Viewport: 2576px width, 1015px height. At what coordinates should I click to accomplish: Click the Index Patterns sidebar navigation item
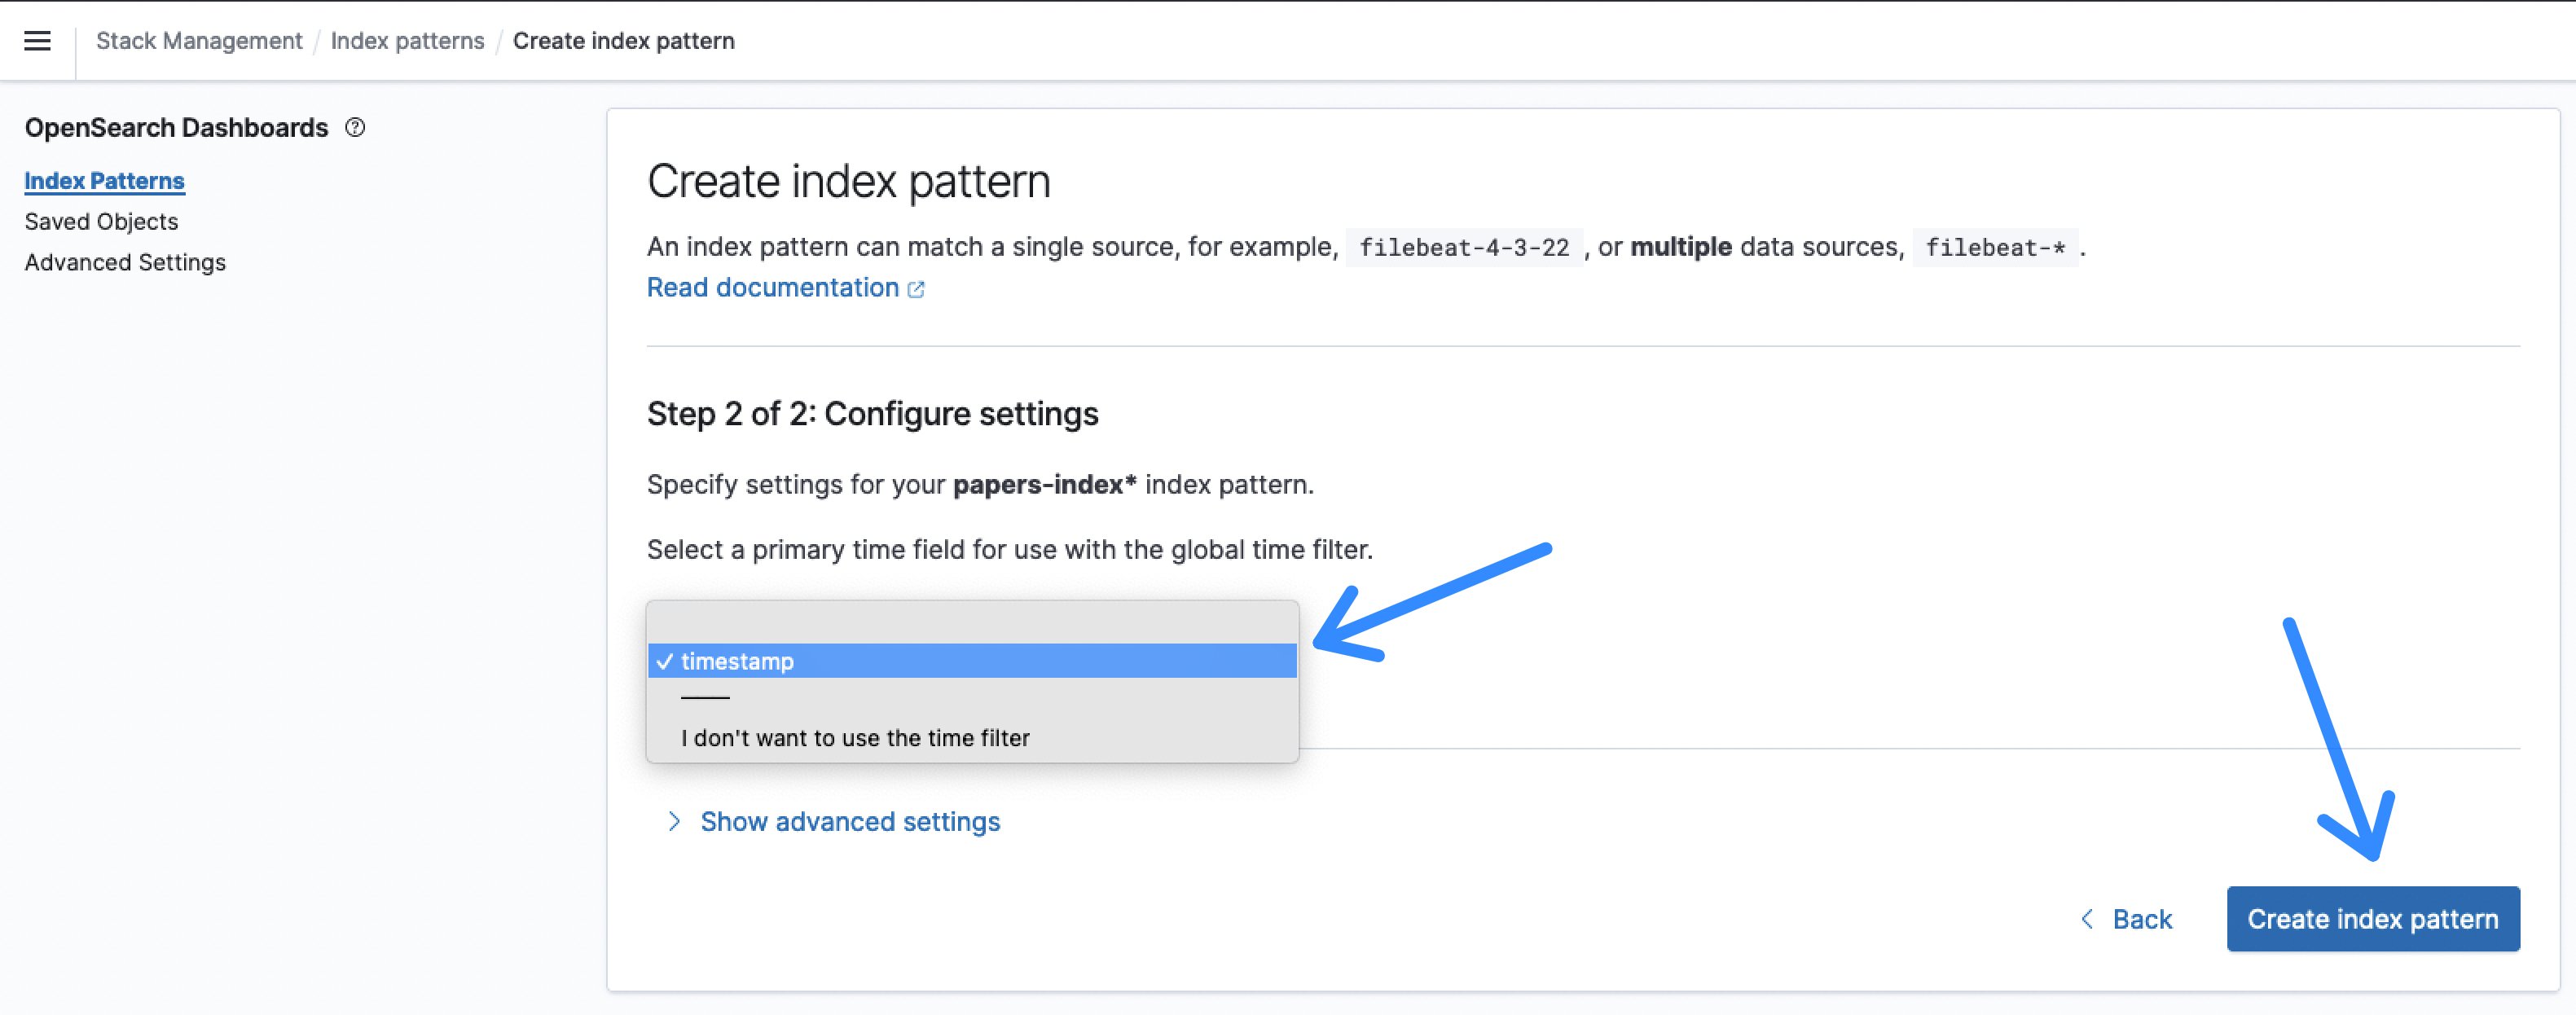103,181
